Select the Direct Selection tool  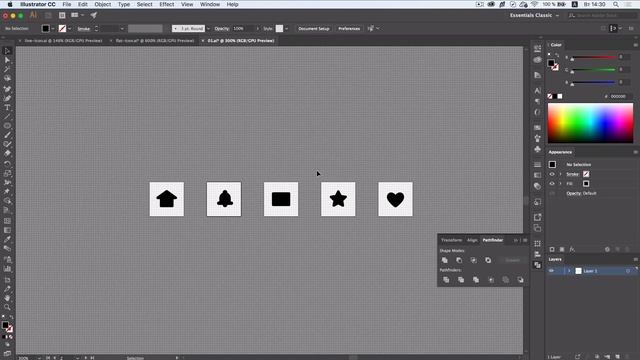pyautogui.click(x=7, y=60)
